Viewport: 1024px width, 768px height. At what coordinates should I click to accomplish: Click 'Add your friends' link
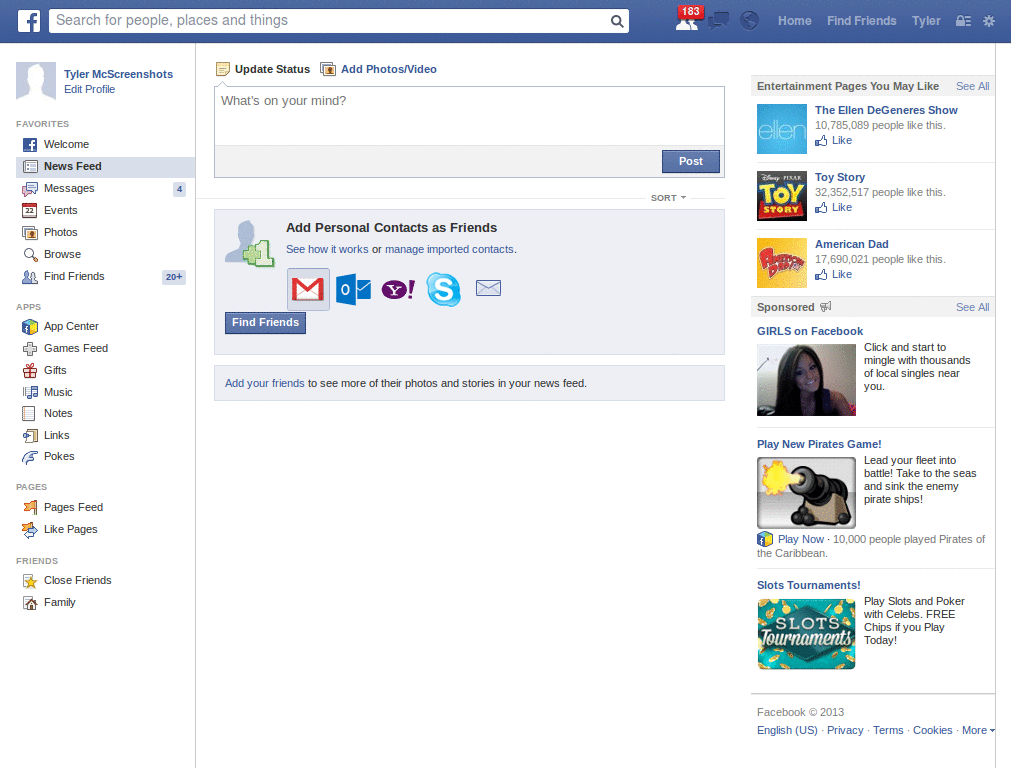click(264, 383)
